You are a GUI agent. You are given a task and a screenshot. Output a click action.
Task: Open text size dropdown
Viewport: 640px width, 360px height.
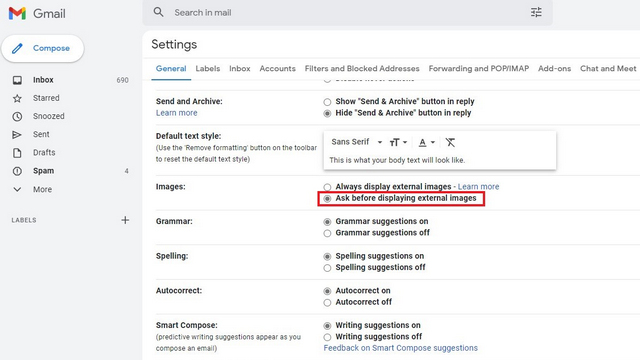coord(398,142)
